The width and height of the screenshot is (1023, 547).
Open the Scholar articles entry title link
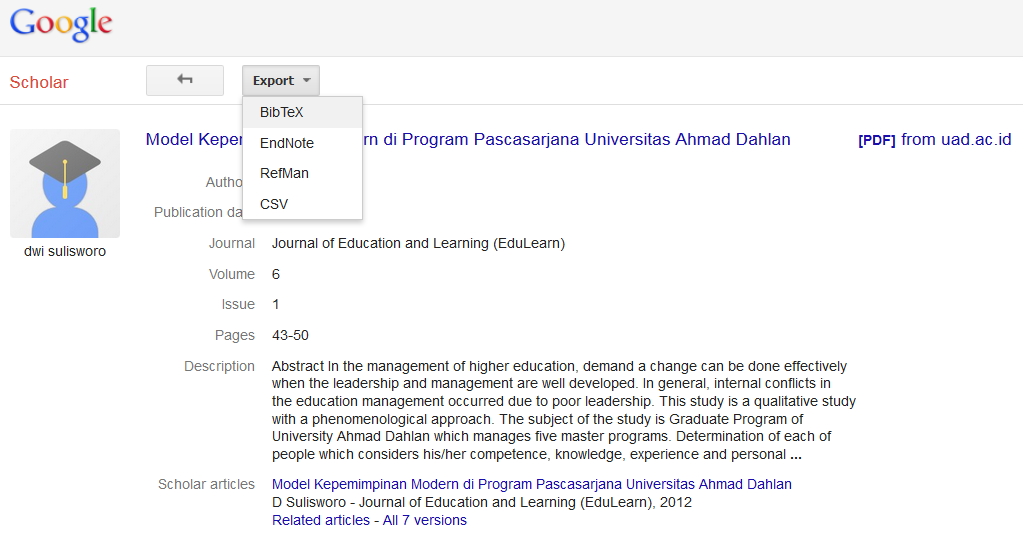click(531, 484)
